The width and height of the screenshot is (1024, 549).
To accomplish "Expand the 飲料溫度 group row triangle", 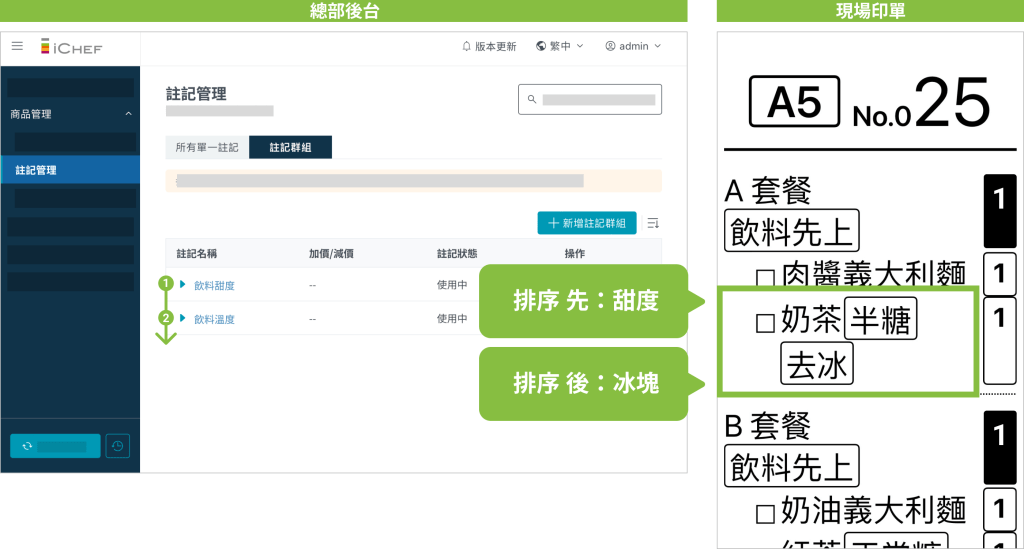I will (x=183, y=319).
